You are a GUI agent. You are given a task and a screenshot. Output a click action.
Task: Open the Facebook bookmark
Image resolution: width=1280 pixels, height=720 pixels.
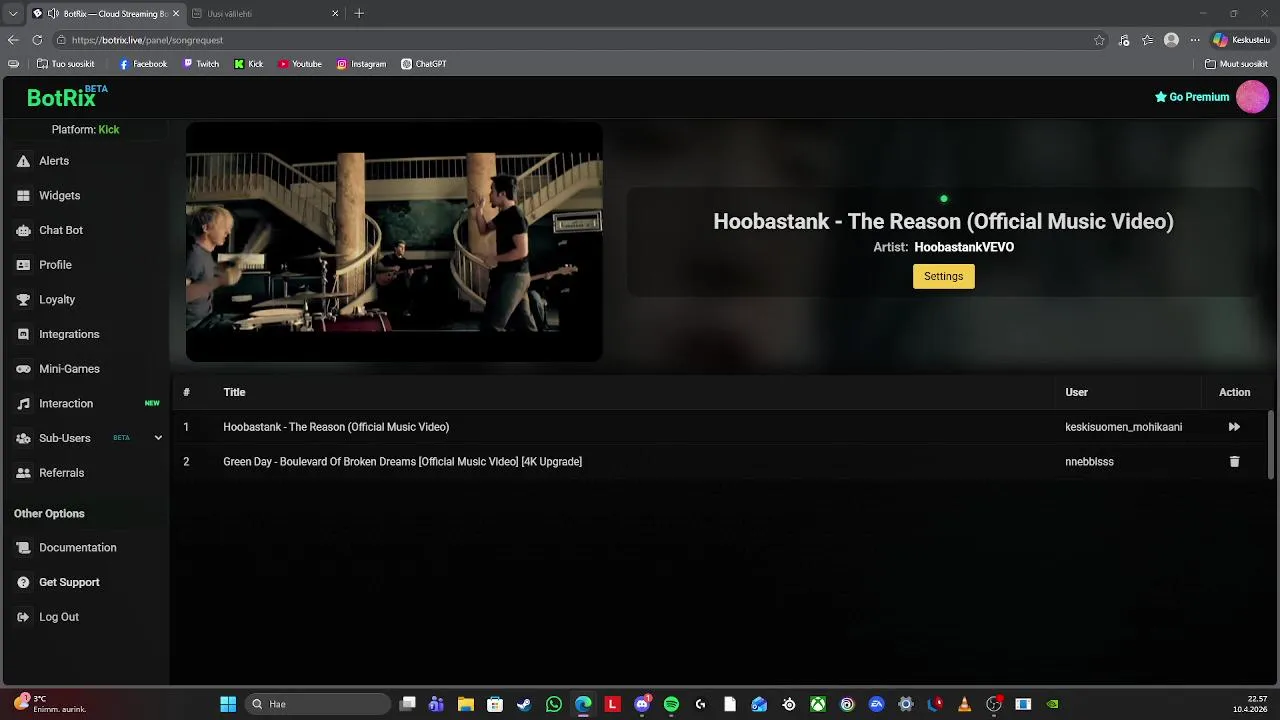tap(143, 64)
